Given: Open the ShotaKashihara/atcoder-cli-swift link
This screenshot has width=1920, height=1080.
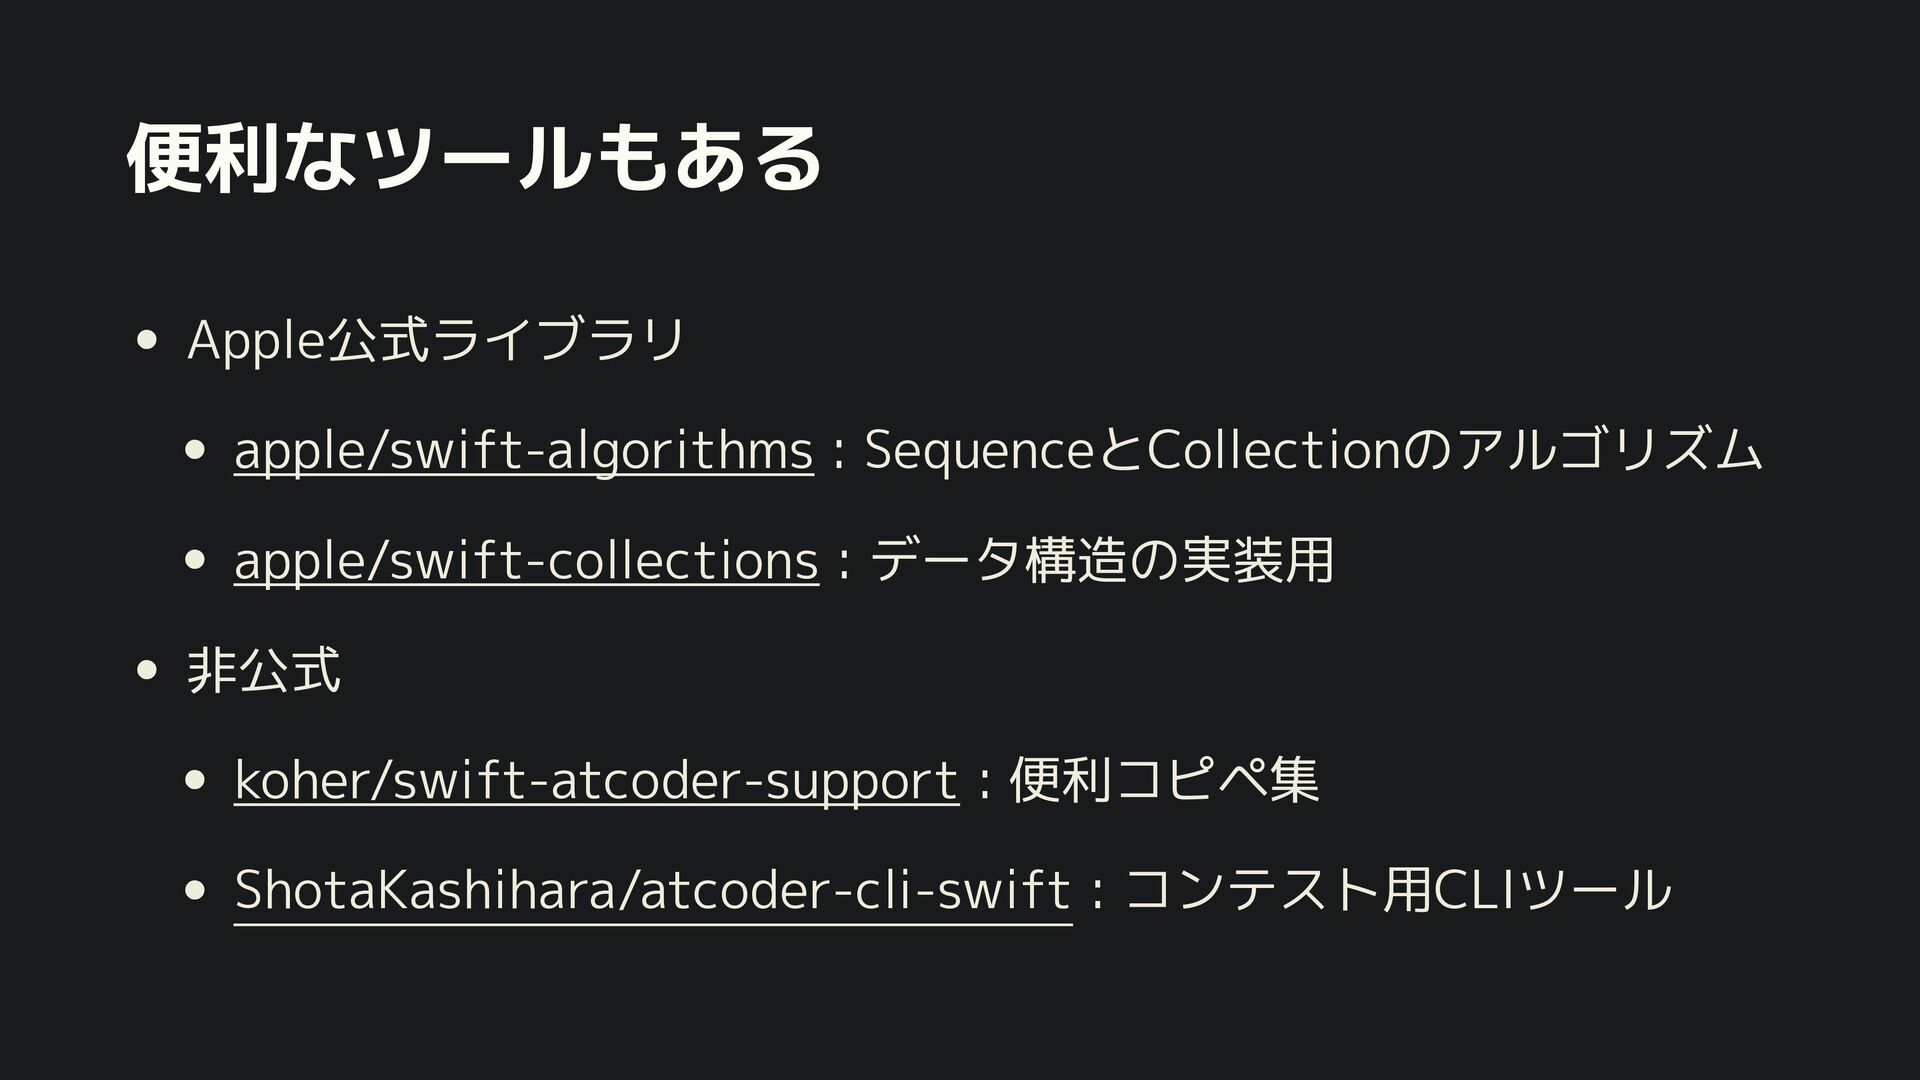Looking at the screenshot, I should [x=652, y=891].
